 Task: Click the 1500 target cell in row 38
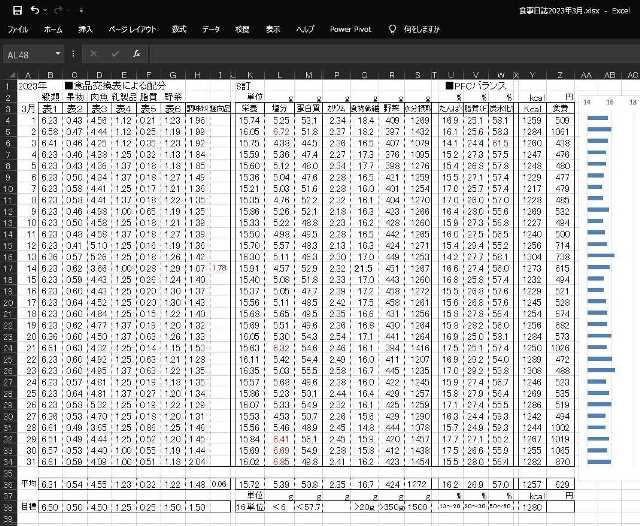tap(418, 507)
